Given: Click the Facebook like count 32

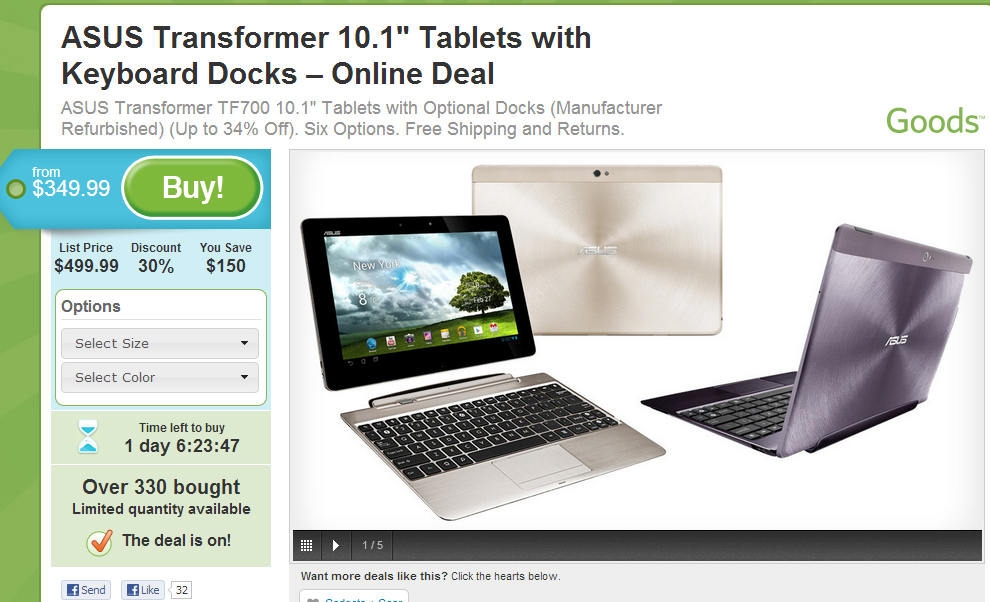Looking at the screenshot, I should click(181, 590).
